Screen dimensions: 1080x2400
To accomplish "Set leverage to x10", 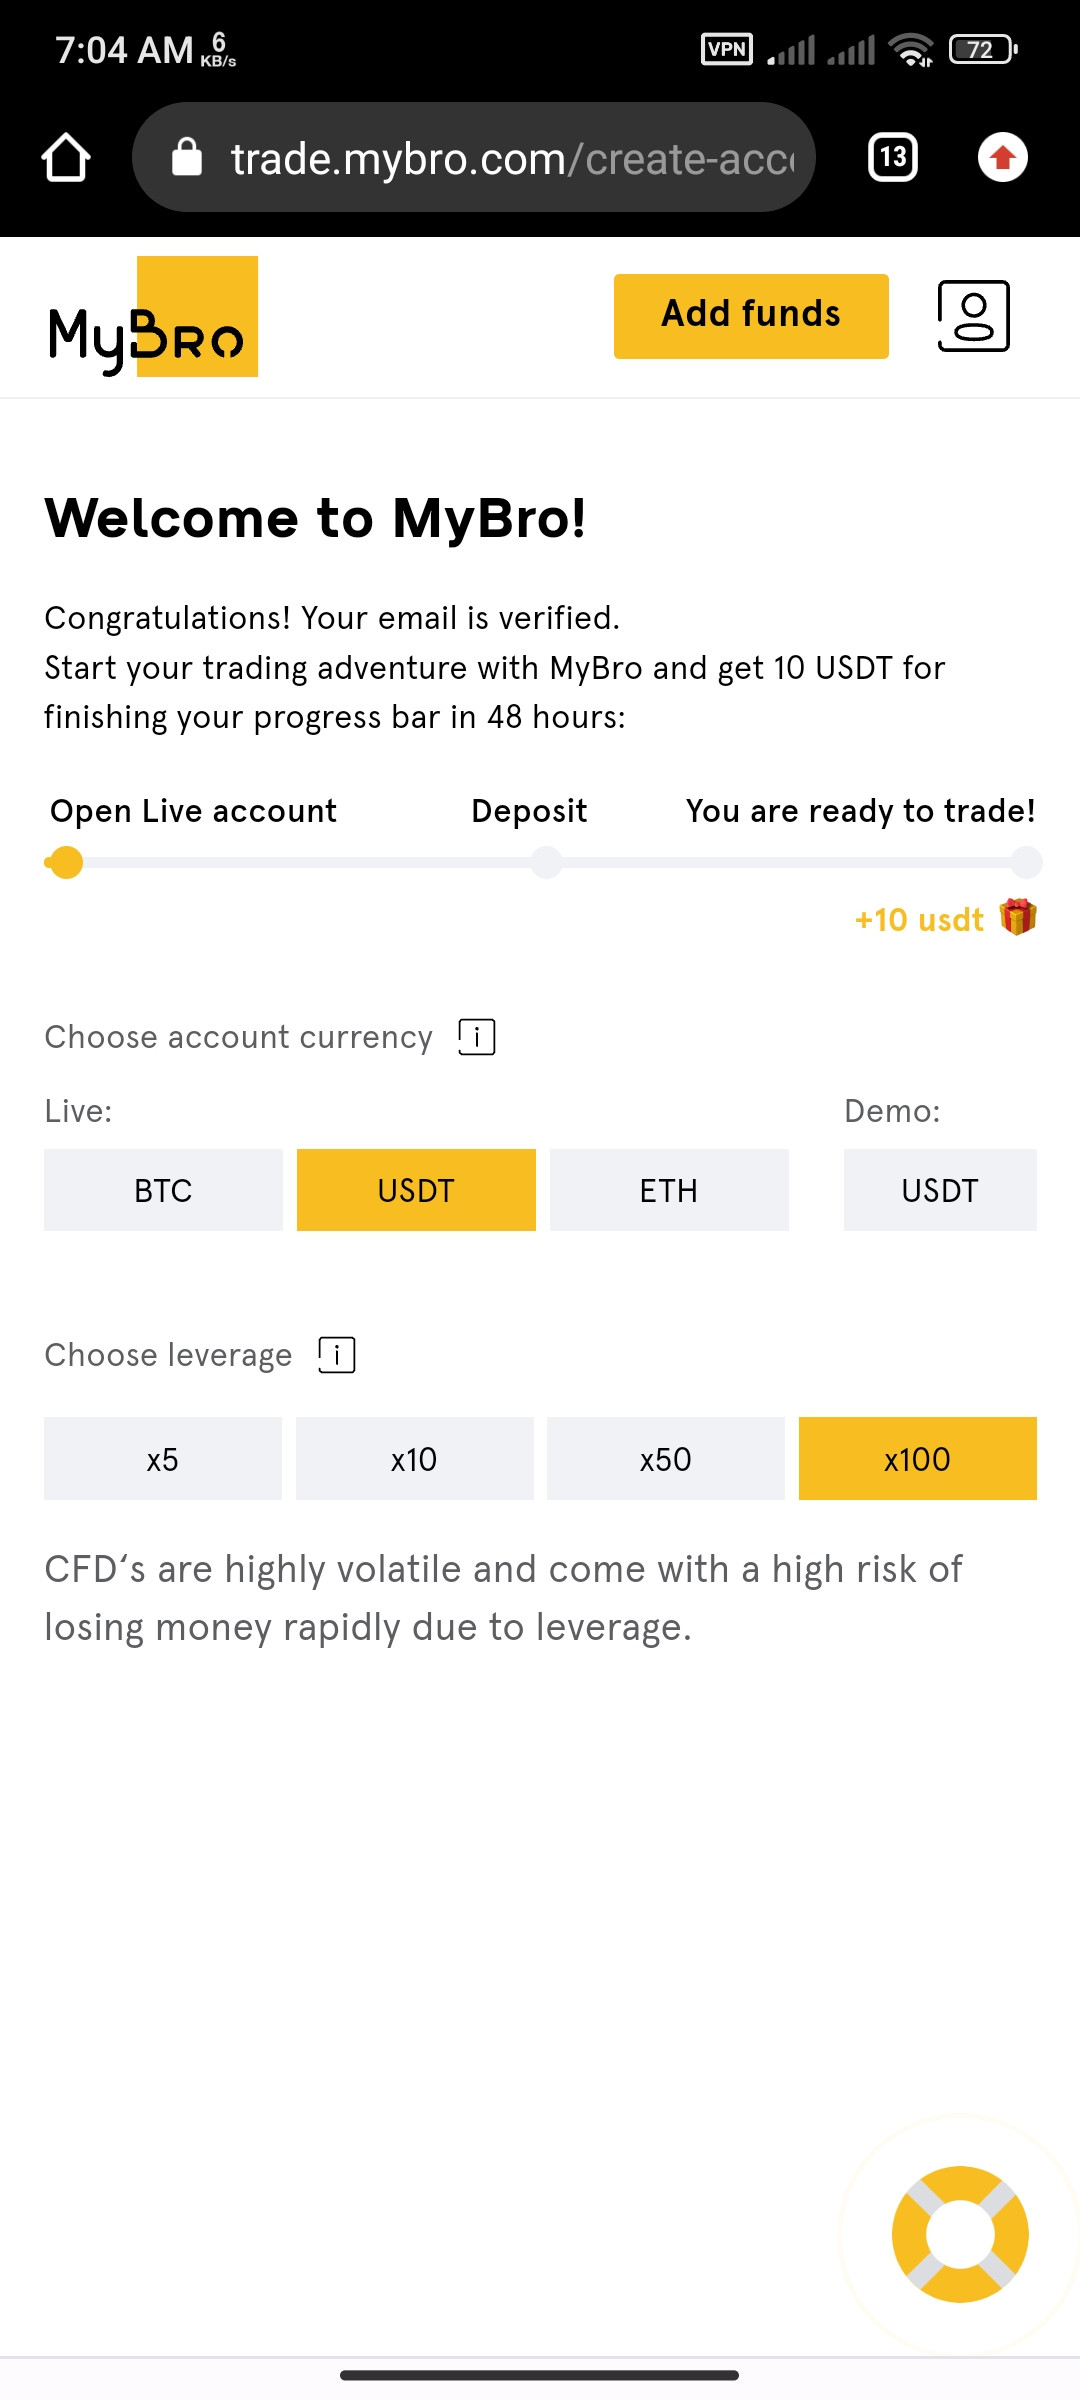I will [x=415, y=1459].
